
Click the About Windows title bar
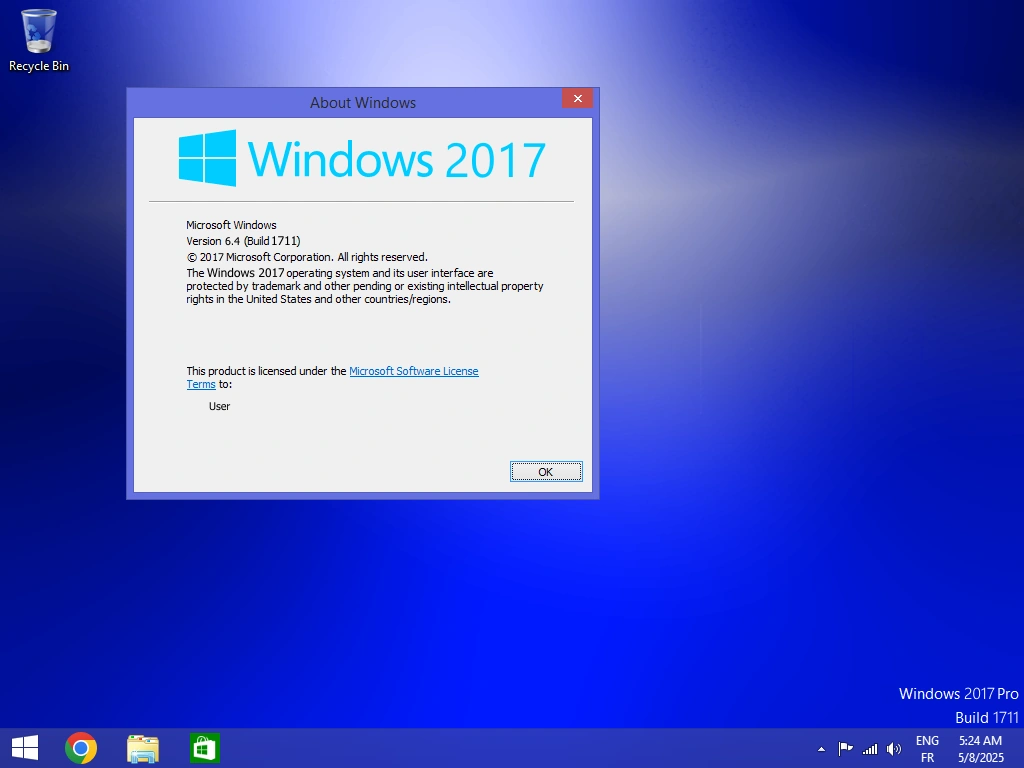point(363,102)
